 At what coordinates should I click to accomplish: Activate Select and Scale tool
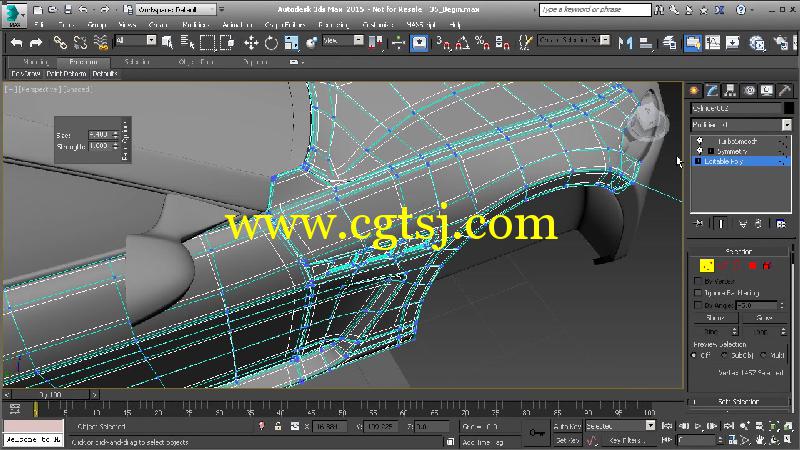(x=291, y=43)
